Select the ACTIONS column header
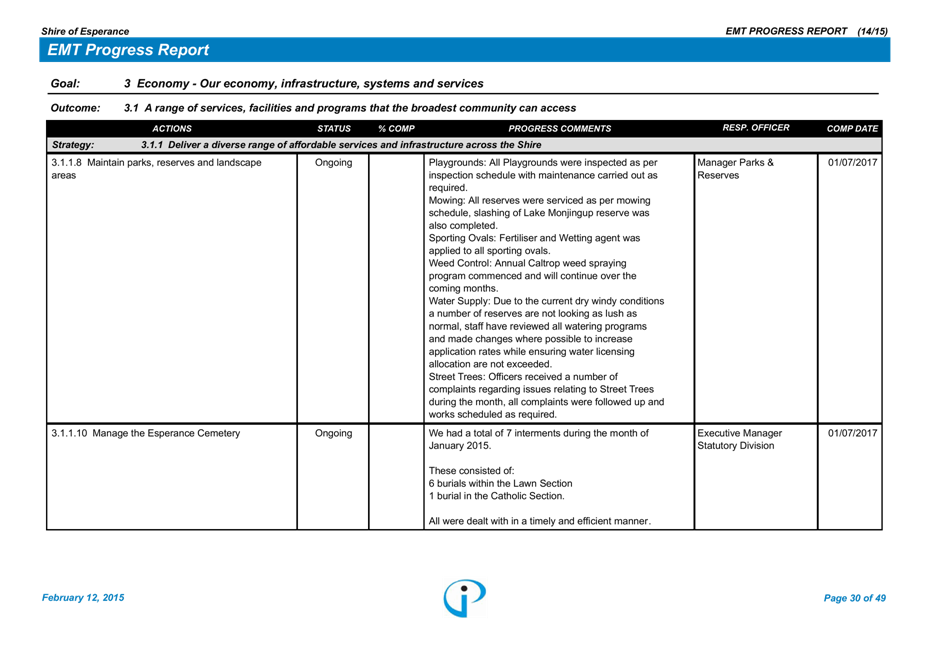Viewport: 928px width, 657px height. tap(172, 128)
